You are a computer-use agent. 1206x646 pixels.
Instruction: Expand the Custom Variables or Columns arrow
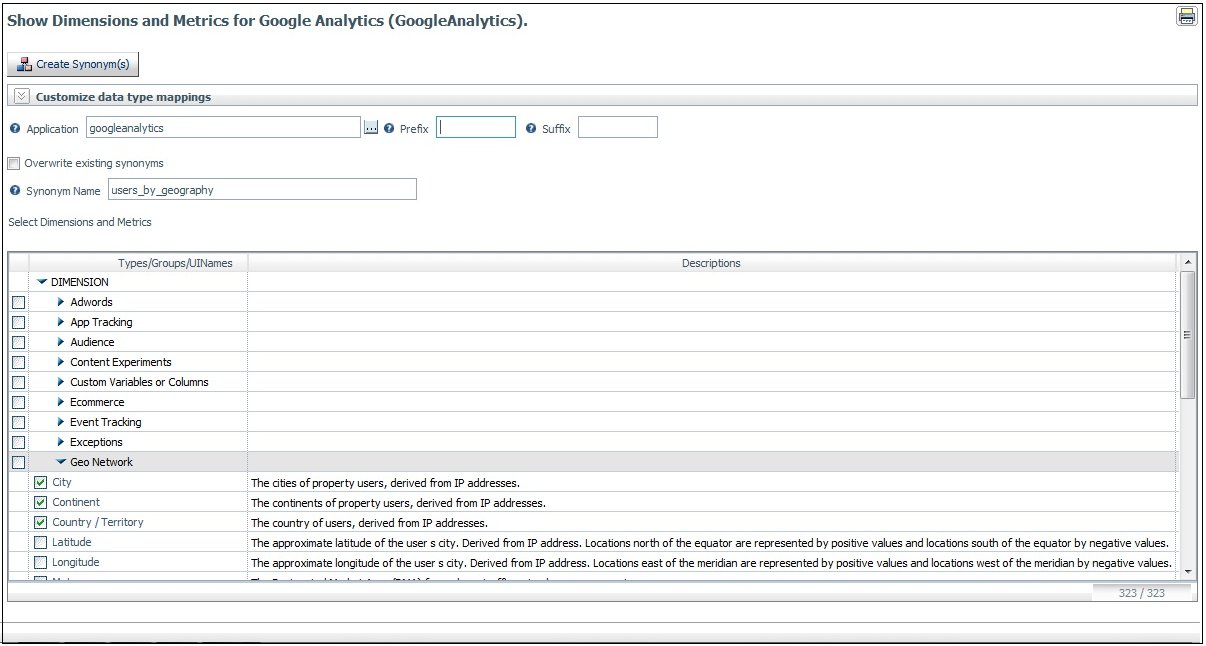61,382
